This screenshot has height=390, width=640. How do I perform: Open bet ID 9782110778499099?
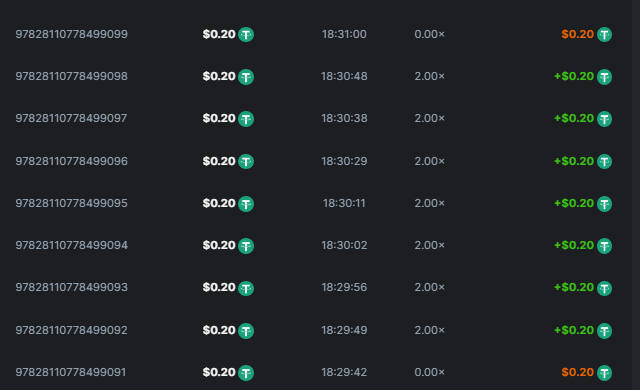71,34
